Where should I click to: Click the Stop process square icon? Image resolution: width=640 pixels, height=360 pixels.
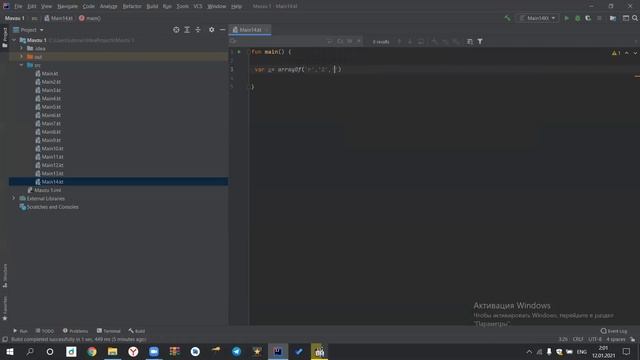pyautogui.click(x=599, y=18)
